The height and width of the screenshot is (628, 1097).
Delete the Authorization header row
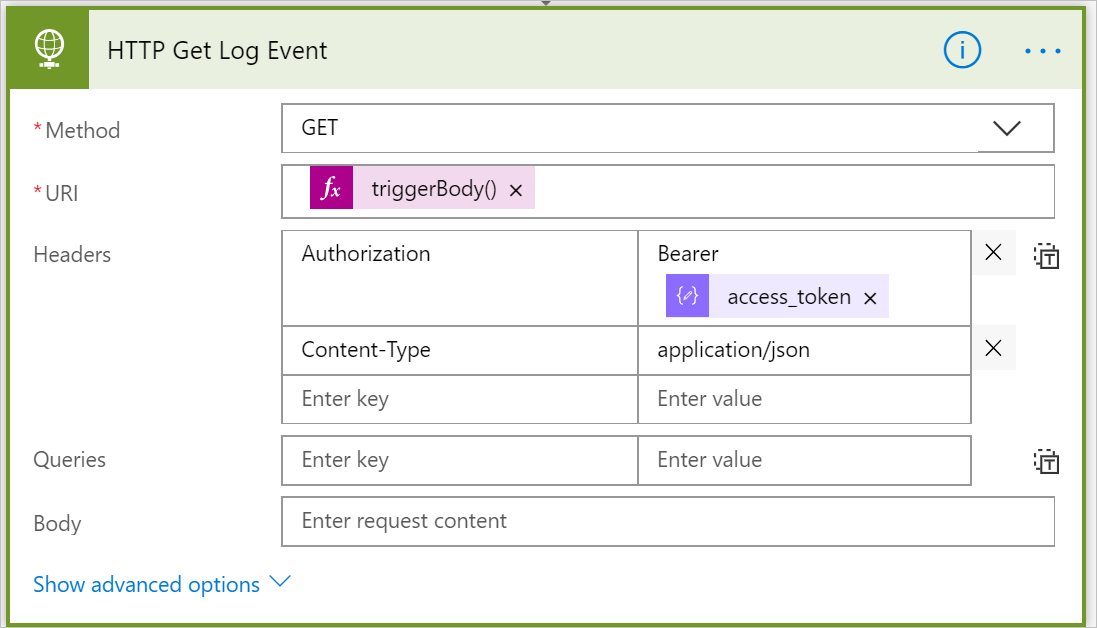click(993, 253)
